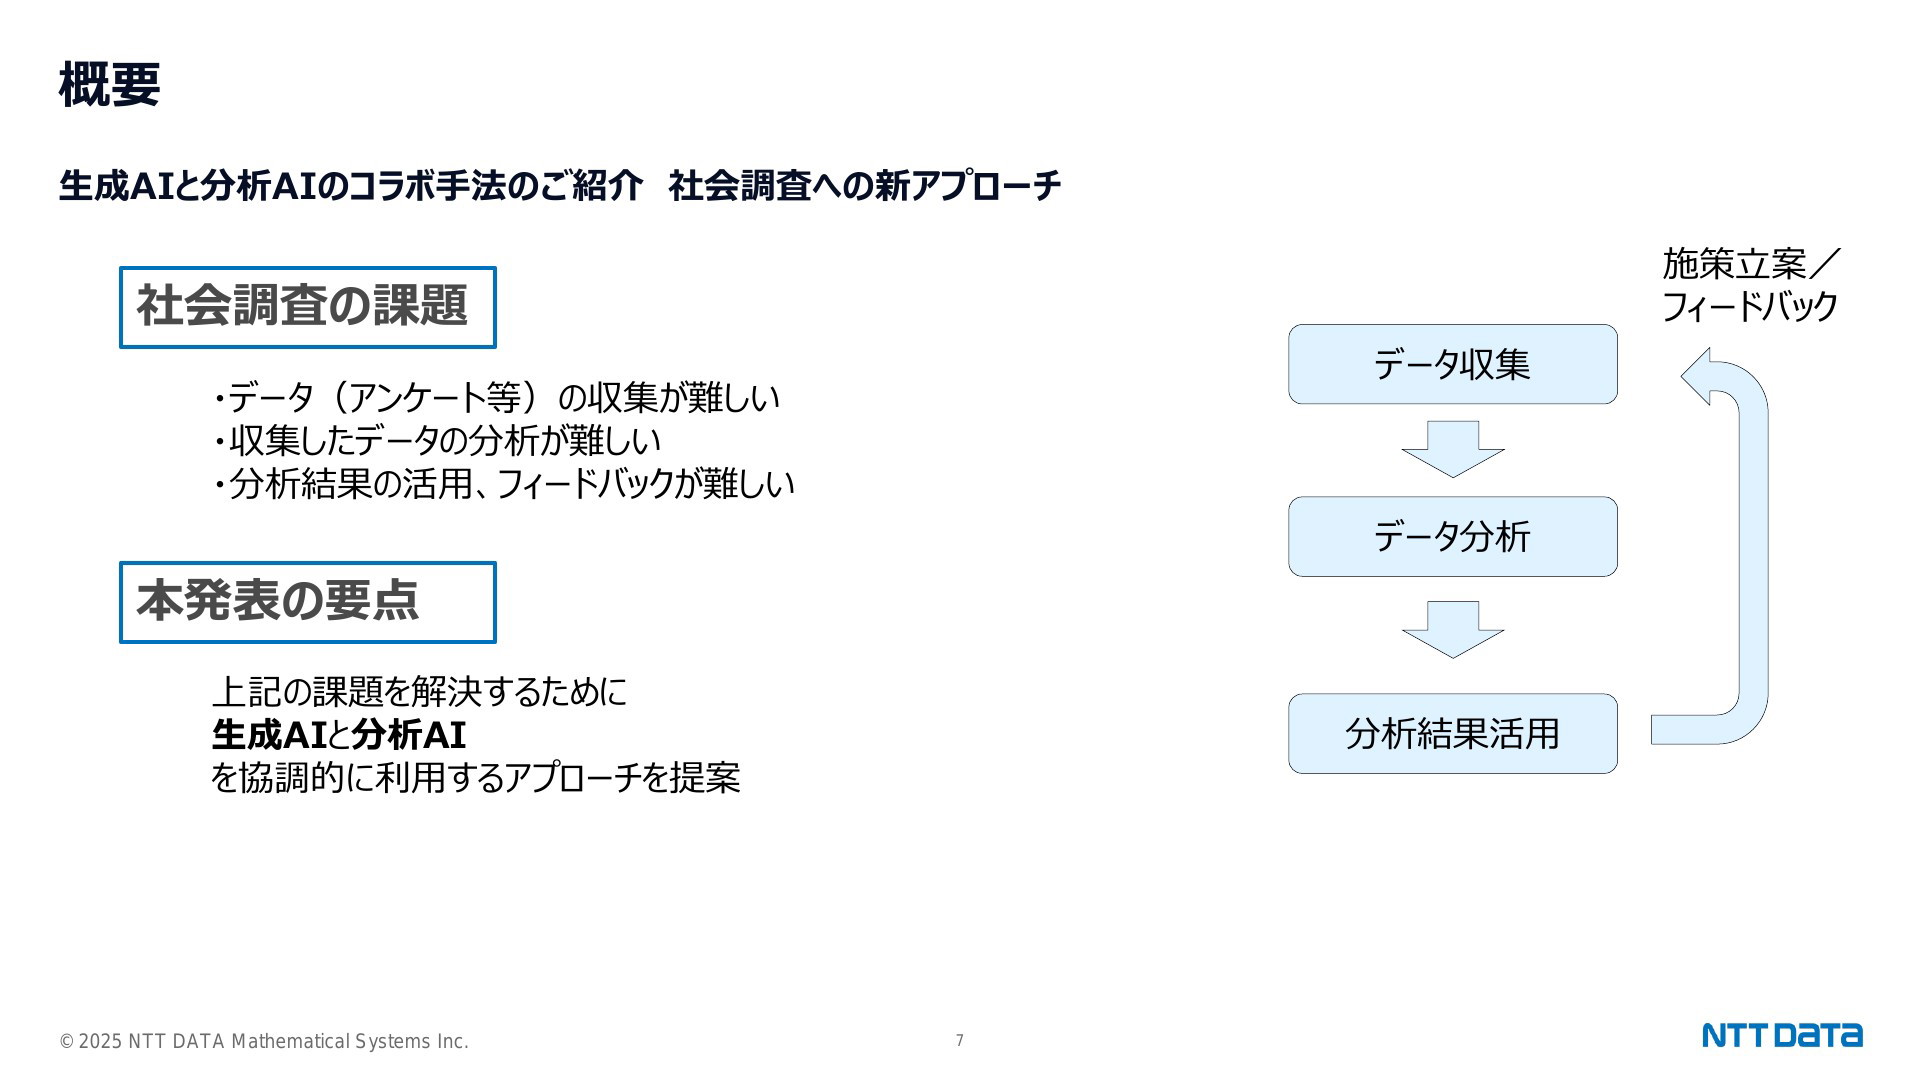Click the copyright footer text
1920x1080 pixels.
pyautogui.click(x=264, y=1042)
